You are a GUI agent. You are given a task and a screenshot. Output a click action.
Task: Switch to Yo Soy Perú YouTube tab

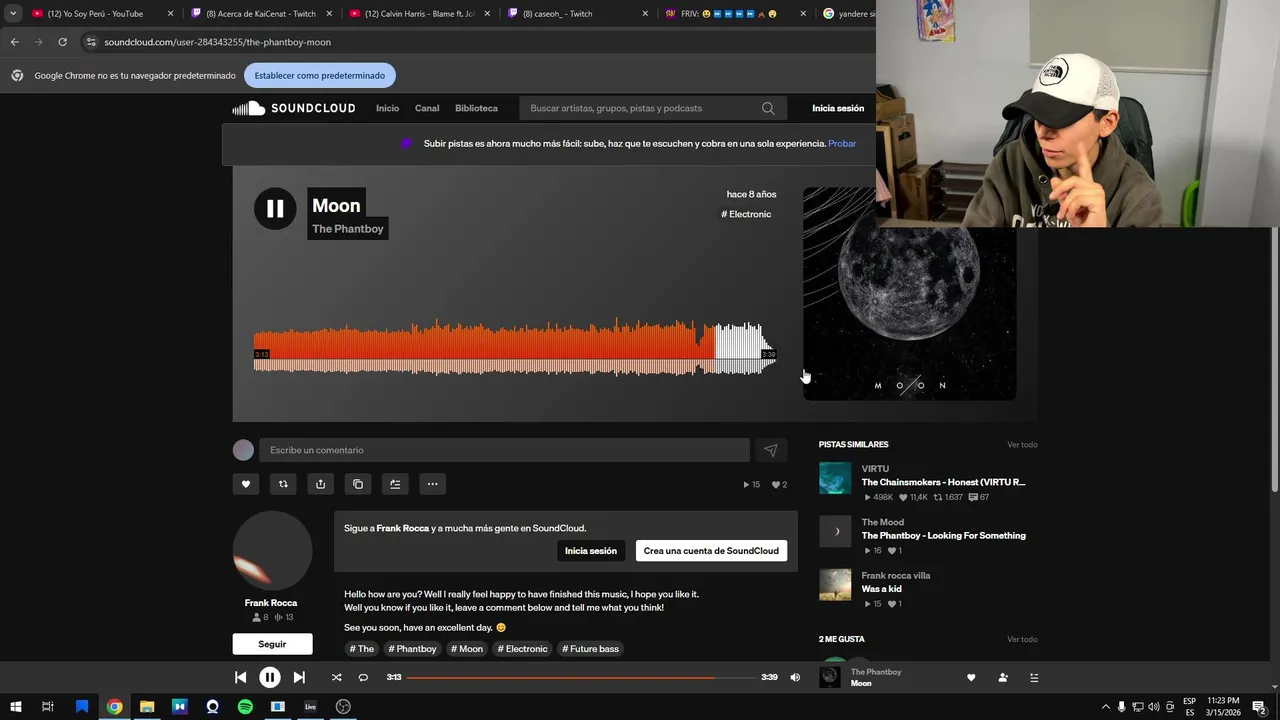pyautogui.click(x=103, y=14)
